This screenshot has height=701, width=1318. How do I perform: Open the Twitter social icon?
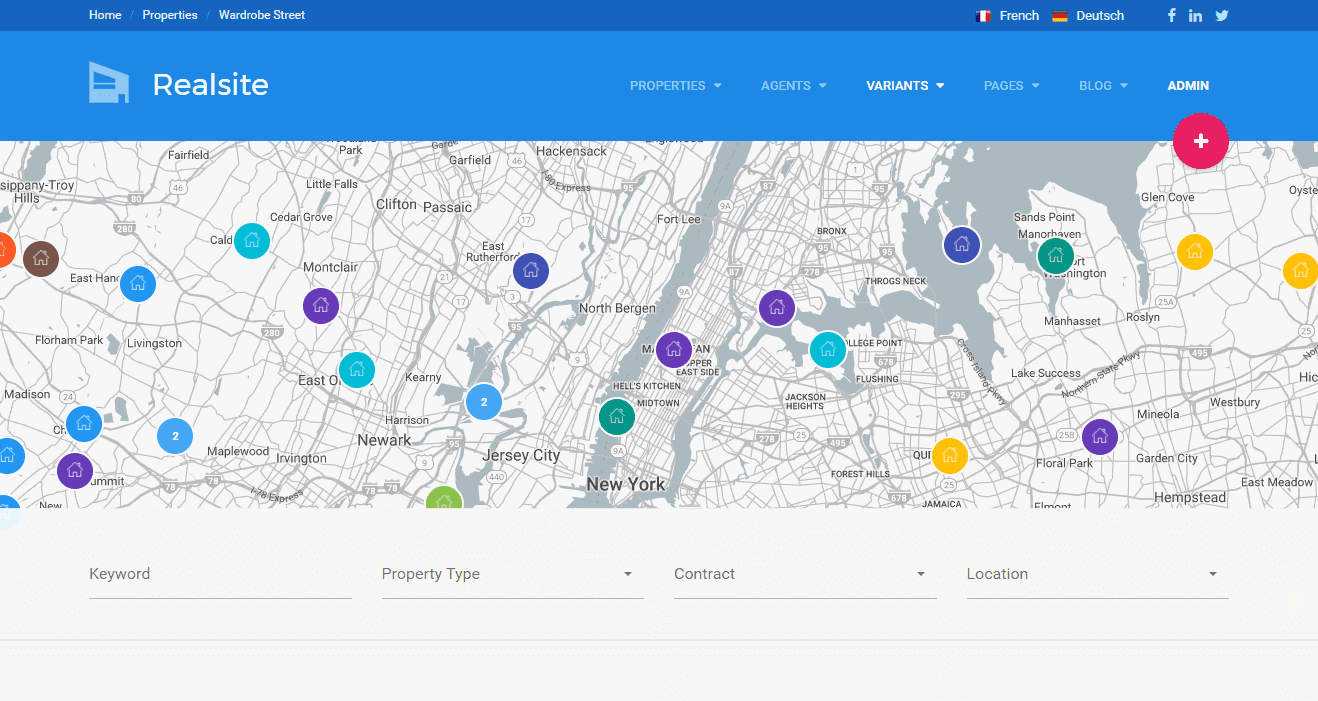click(x=1221, y=15)
